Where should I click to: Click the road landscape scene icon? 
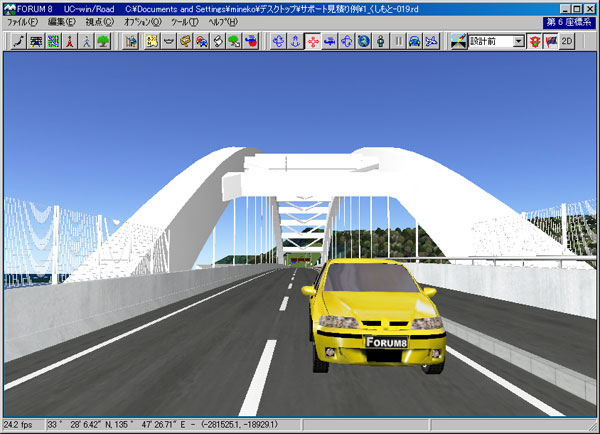458,41
